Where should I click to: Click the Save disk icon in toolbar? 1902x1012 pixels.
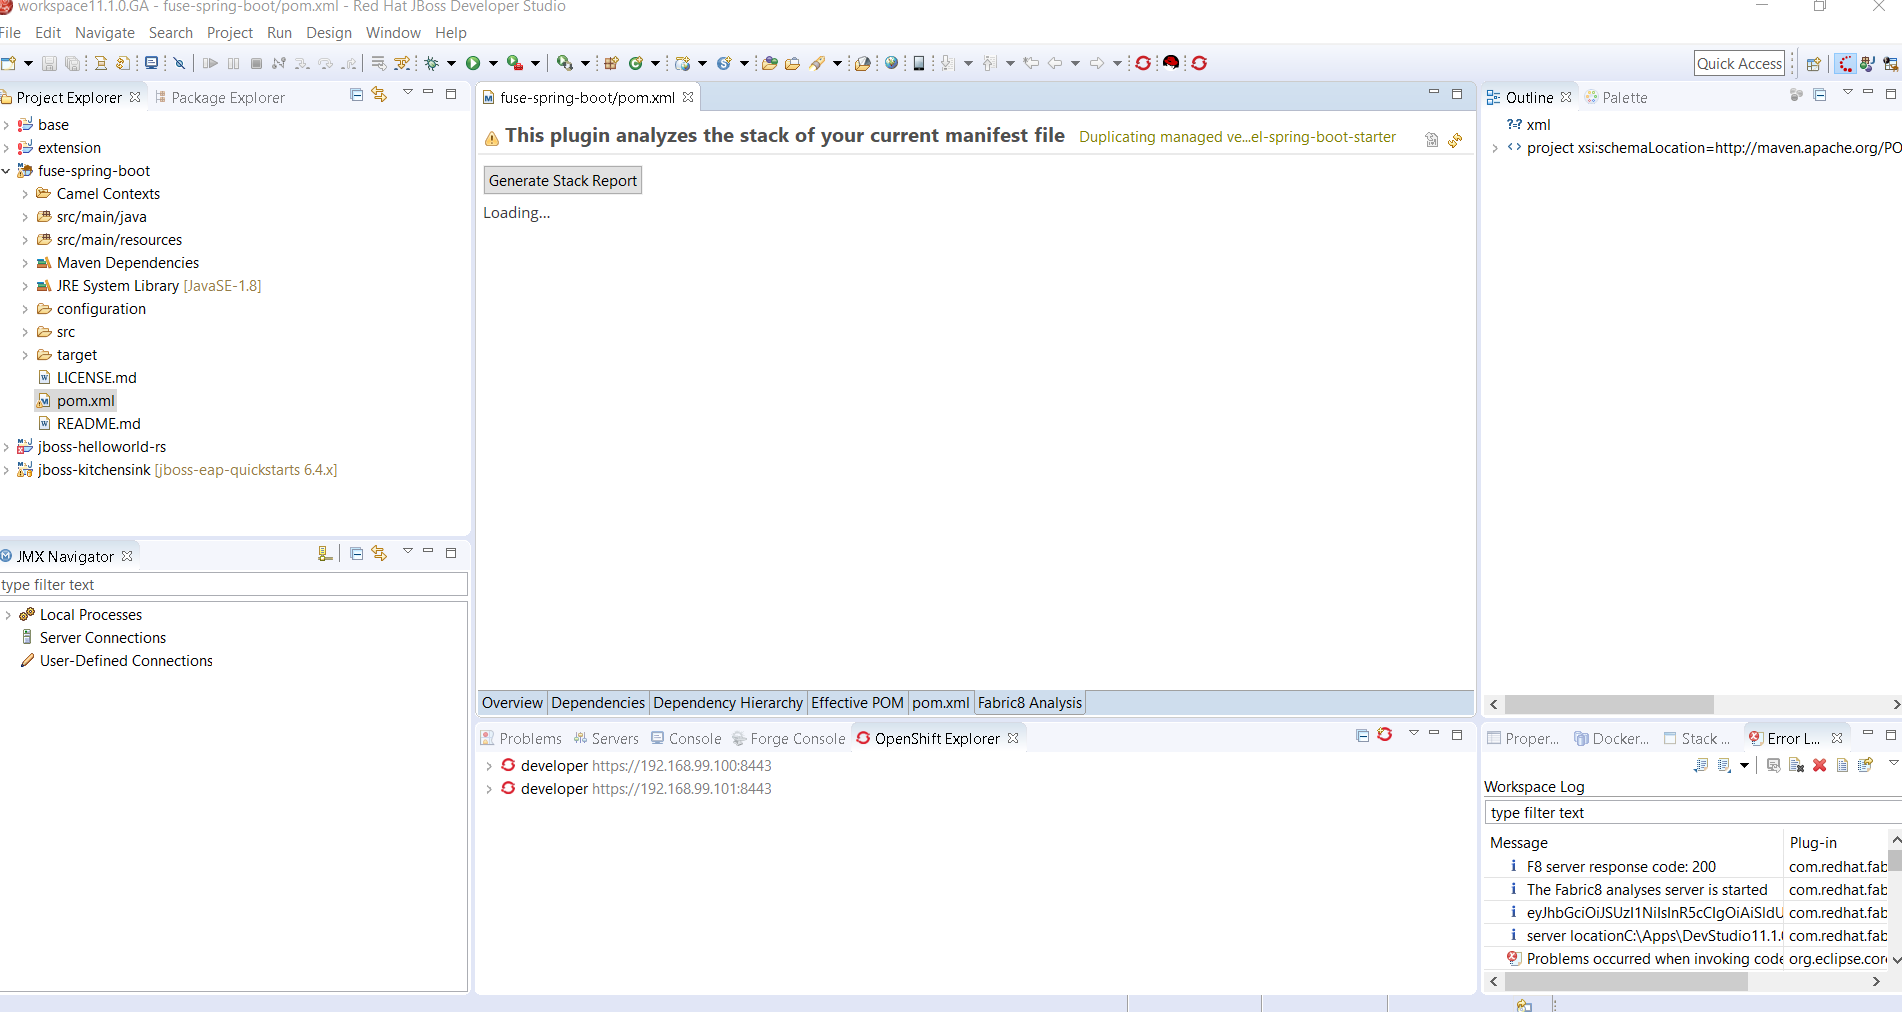point(49,63)
